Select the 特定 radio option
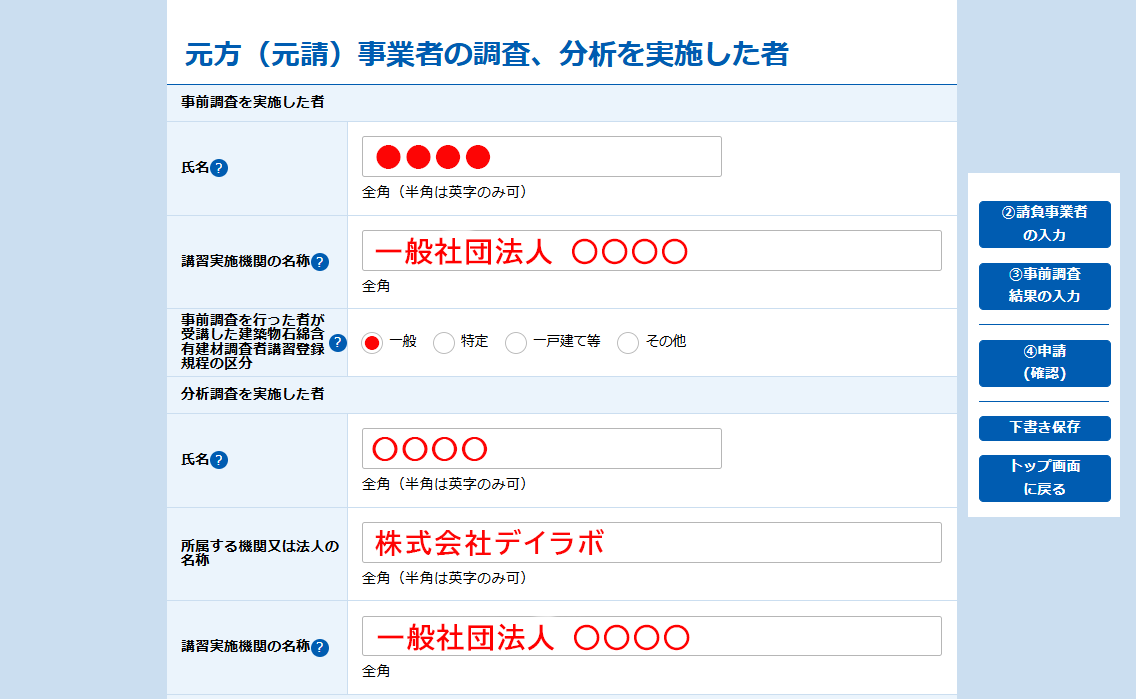Viewport: 1136px width, 699px height. [444, 343]
